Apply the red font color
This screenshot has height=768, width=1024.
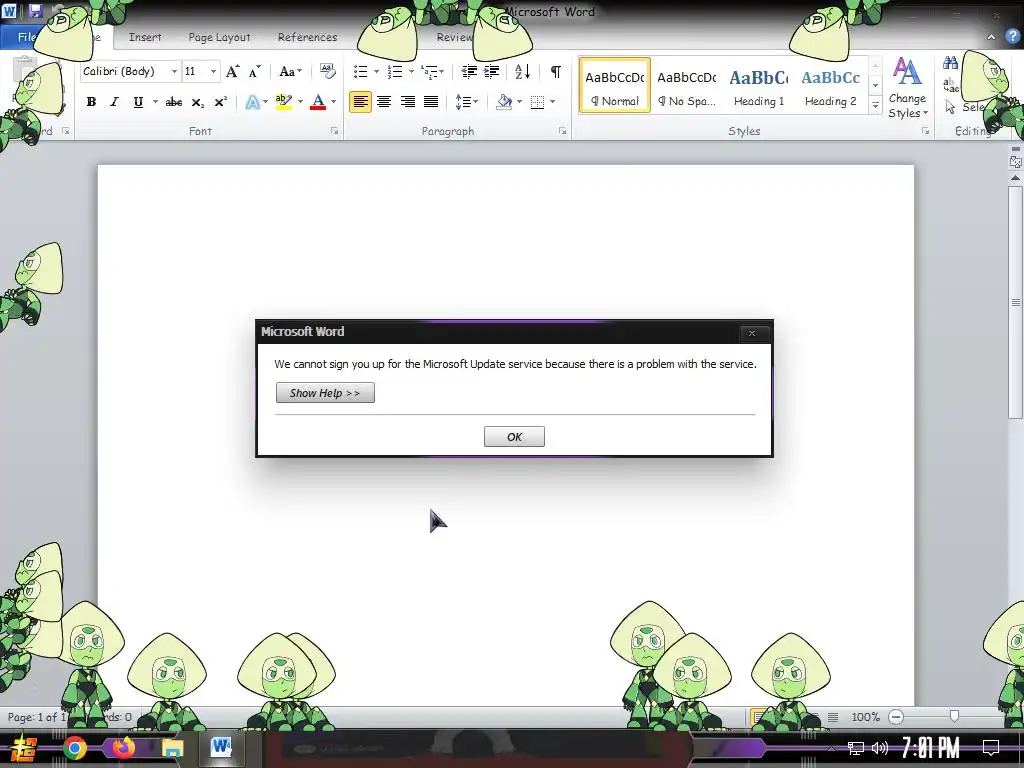[318, 102]
